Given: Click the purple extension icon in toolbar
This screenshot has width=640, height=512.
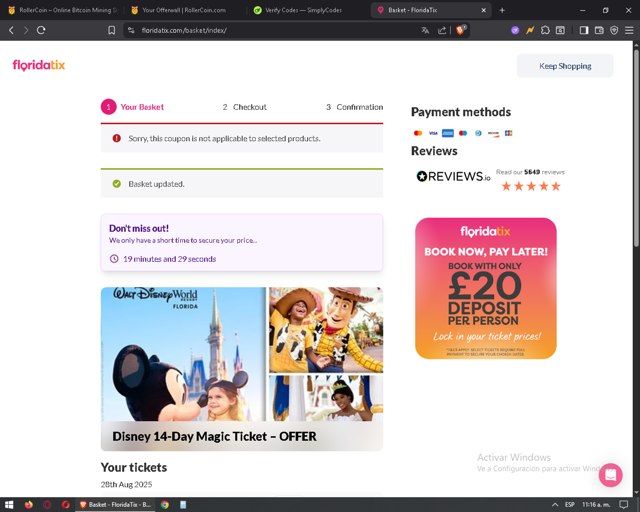Looking at the screenshot, I should [515, 30].
